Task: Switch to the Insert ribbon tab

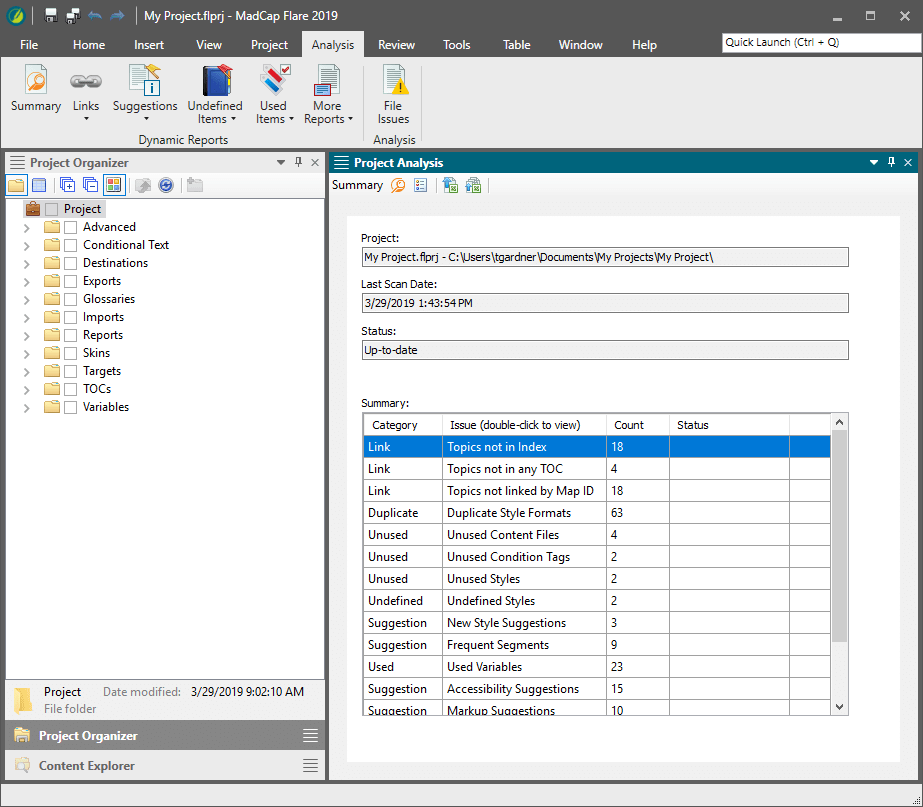Action: pos(149,45)
